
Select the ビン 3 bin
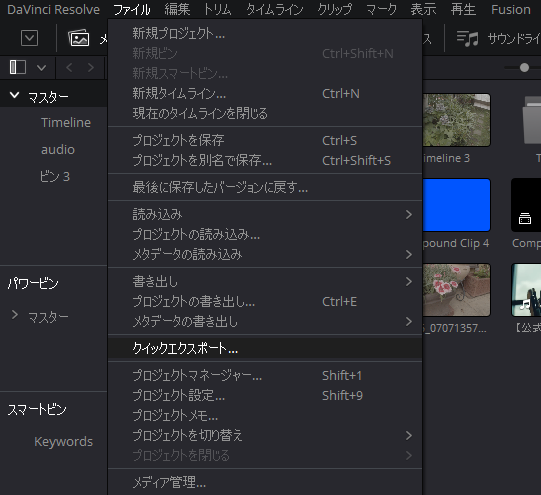point(55,177)
